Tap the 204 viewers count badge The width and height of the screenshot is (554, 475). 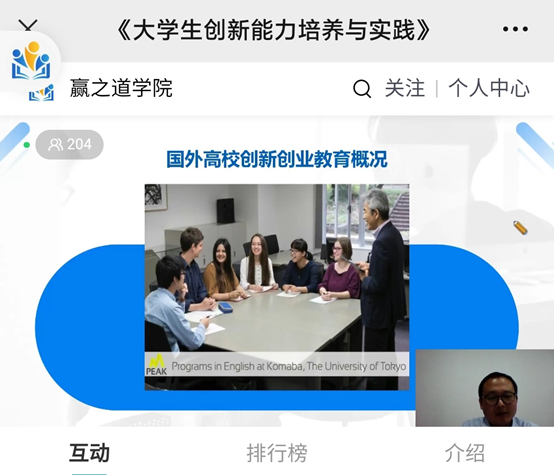[70, 145]
